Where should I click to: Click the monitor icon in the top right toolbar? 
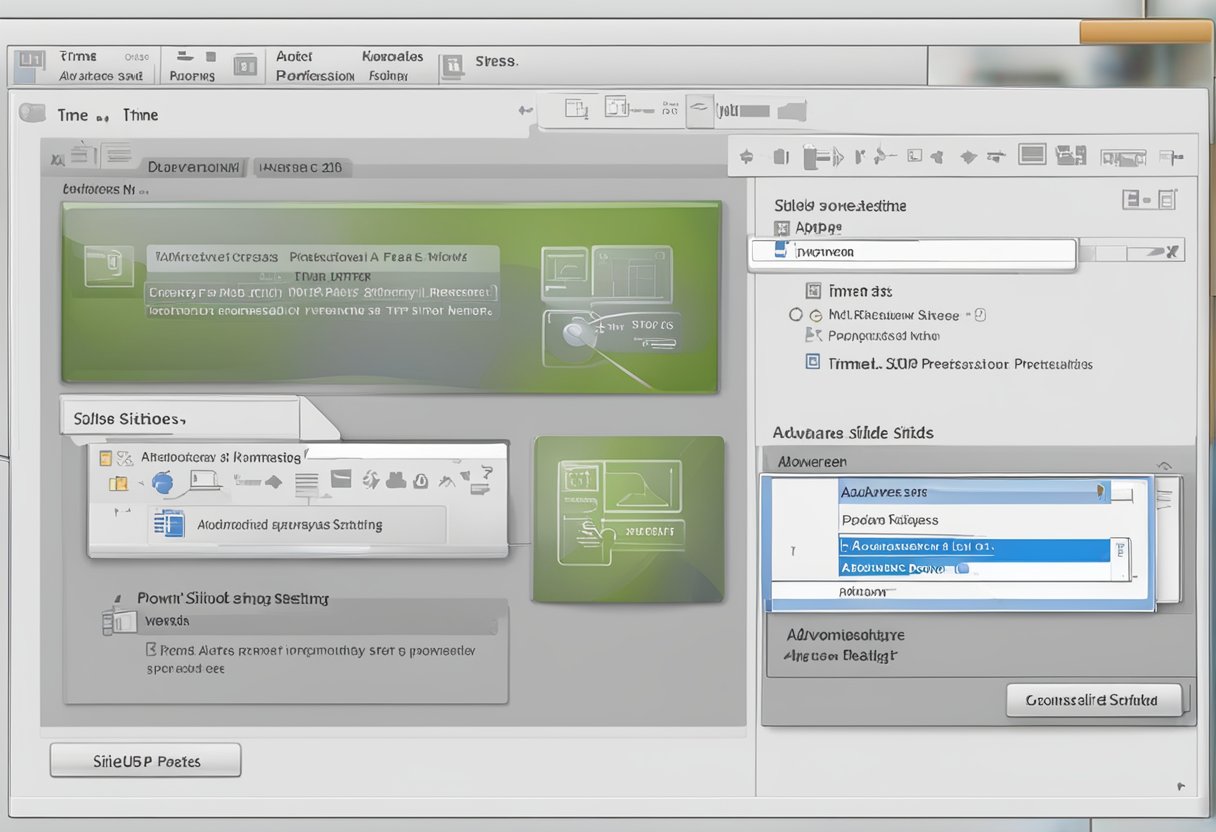[1032, 155]
